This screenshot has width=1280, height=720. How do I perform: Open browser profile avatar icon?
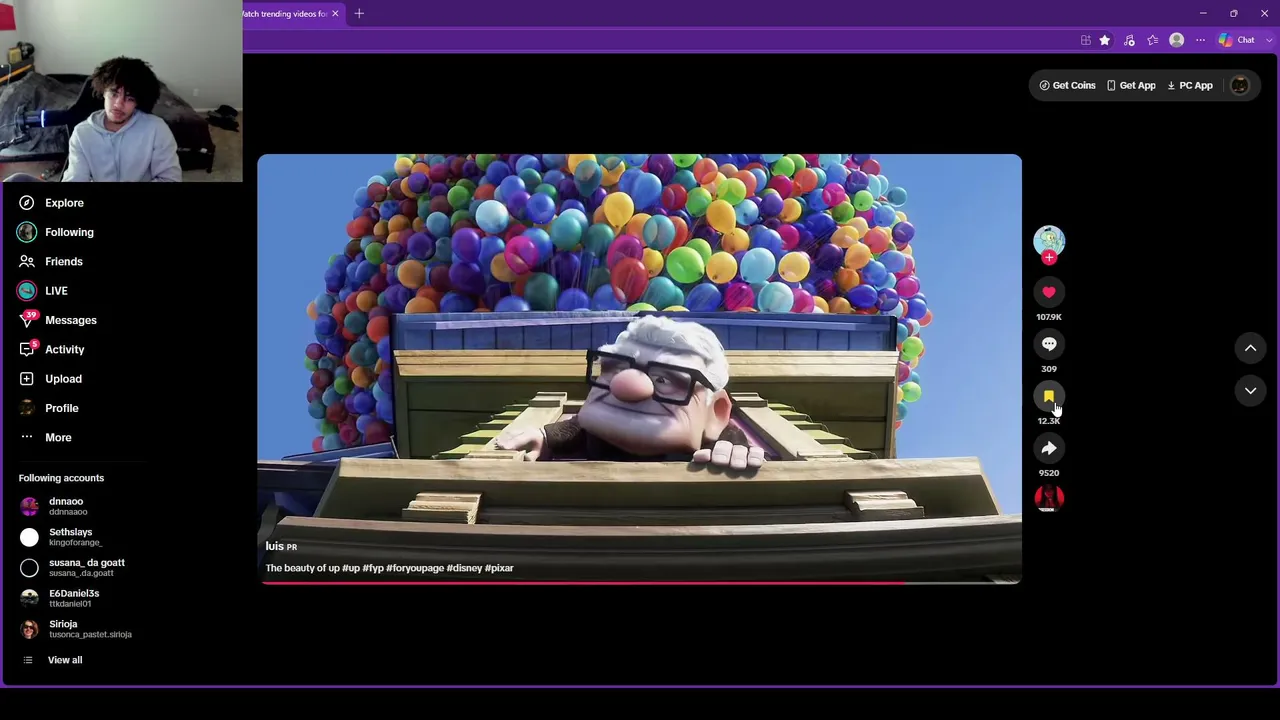coord(1177,40)
